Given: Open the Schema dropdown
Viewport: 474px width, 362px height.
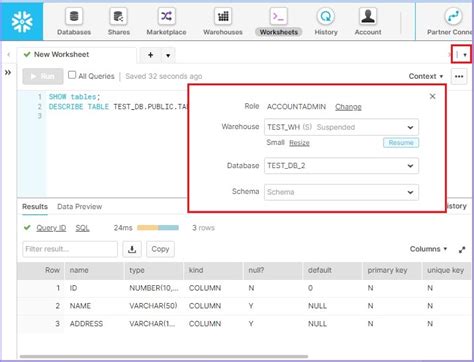Looking at the screenshot, I should 341,192.
